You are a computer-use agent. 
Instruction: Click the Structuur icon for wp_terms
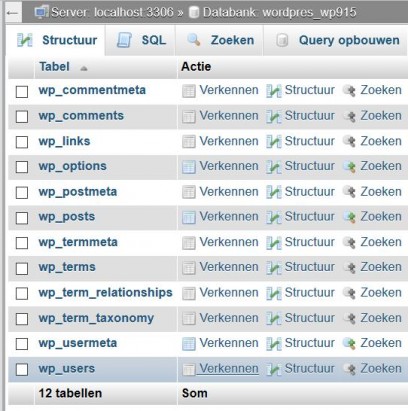[274, 268]
